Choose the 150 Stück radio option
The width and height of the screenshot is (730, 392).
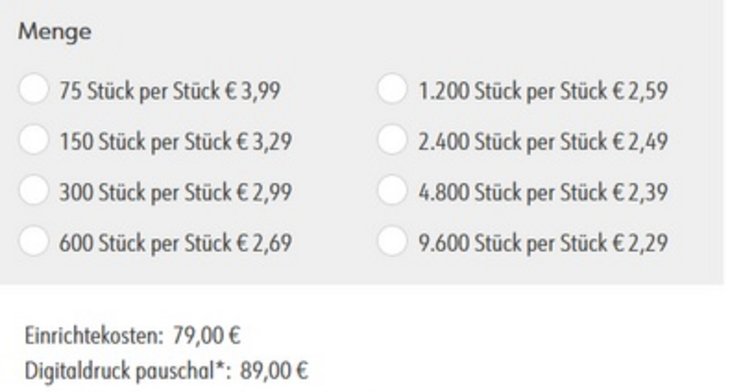34,140
